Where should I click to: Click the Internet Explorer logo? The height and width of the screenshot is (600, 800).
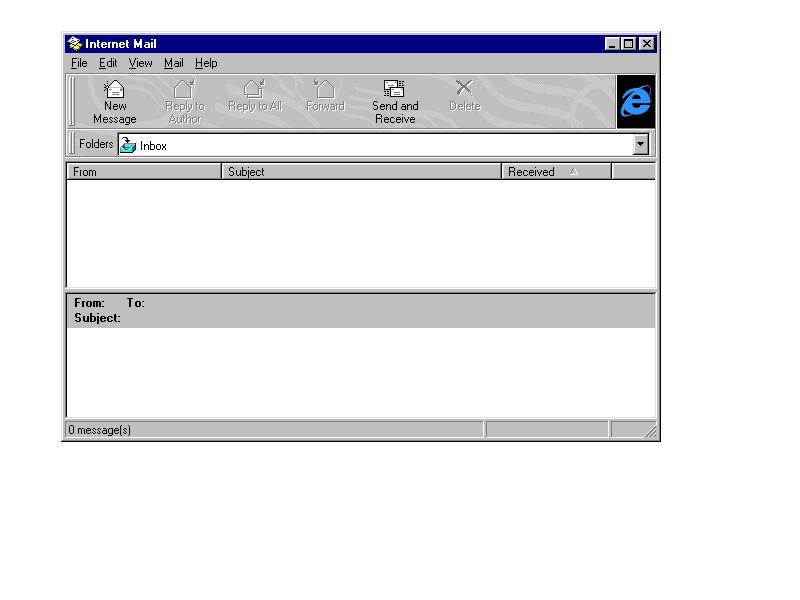click(636, 102)
